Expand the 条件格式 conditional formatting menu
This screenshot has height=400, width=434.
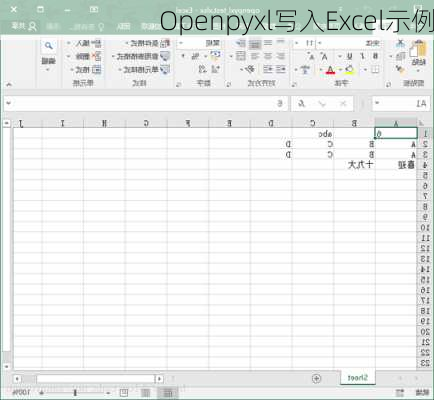(x=148, y=43)
